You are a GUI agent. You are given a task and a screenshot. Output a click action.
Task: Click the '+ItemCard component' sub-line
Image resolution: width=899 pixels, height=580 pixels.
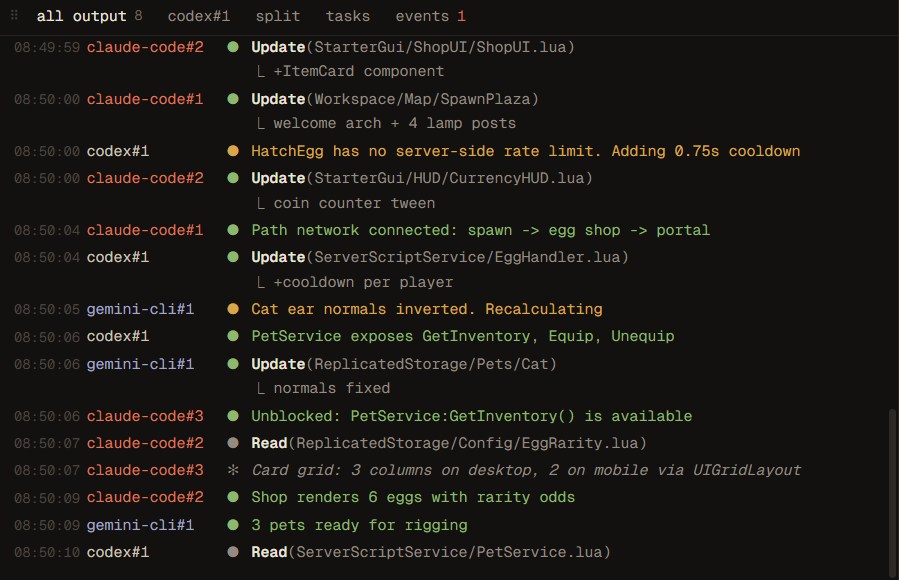click(358, 71)
